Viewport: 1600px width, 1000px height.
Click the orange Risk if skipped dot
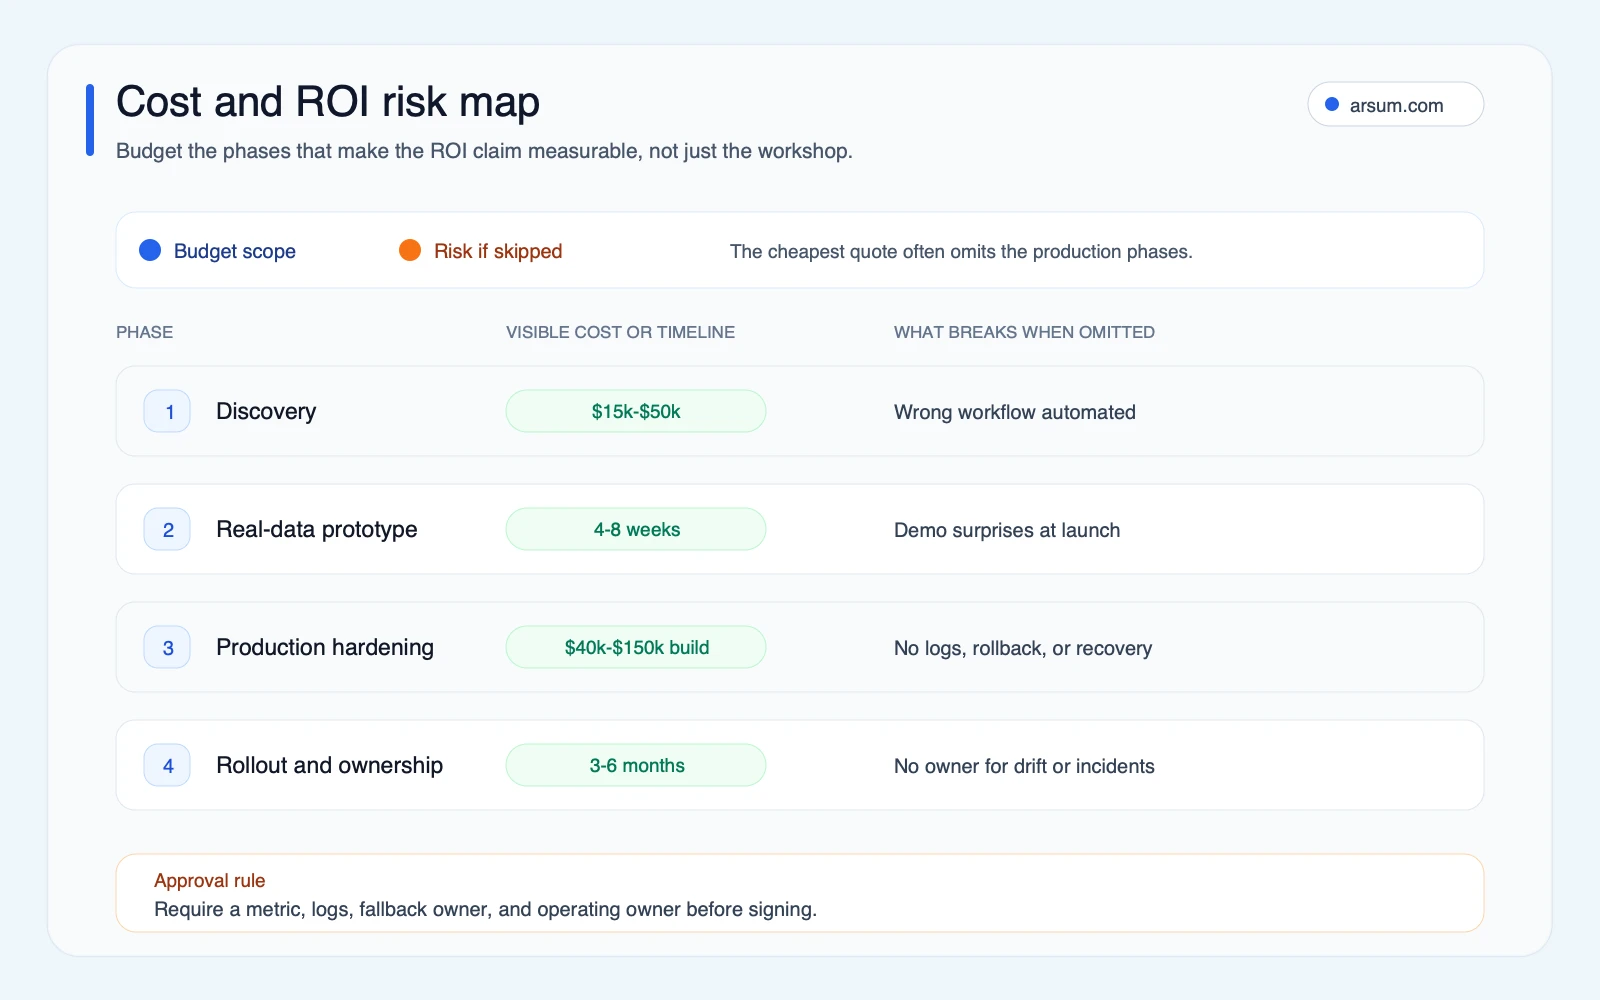point(410,250)
